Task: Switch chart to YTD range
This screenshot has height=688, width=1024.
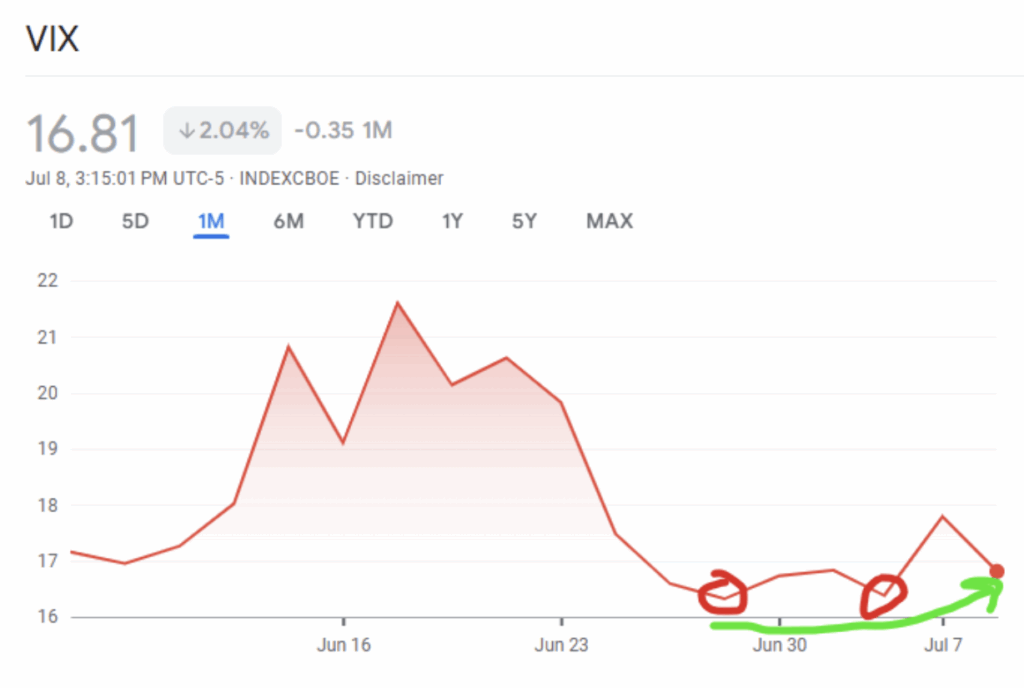Action: click(373, 221)
